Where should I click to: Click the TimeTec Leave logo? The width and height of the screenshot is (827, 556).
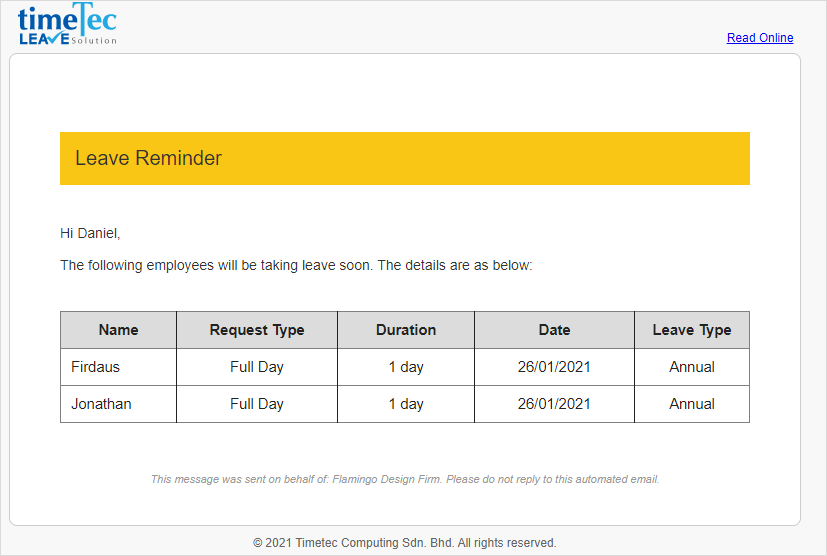[67, 26]
